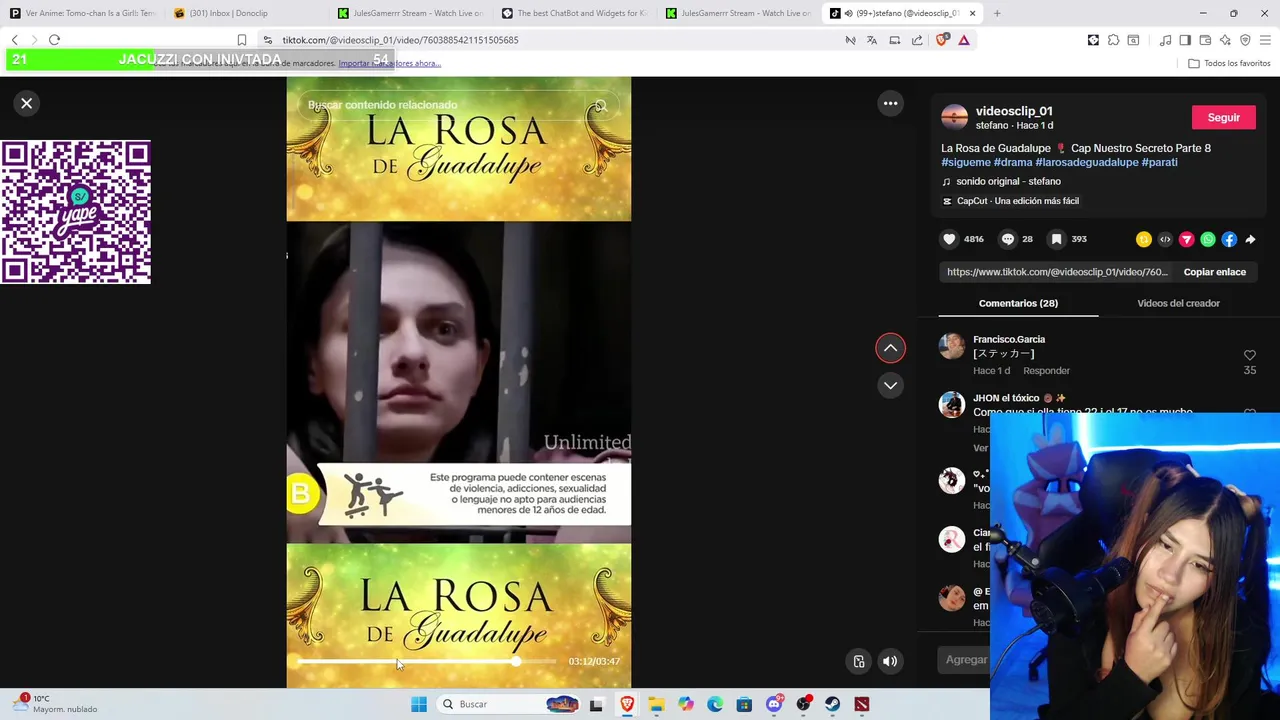Repost the video using yellow repost icon
Image resolution: width=1280 pixels, height=720 pixels.
1144,239
